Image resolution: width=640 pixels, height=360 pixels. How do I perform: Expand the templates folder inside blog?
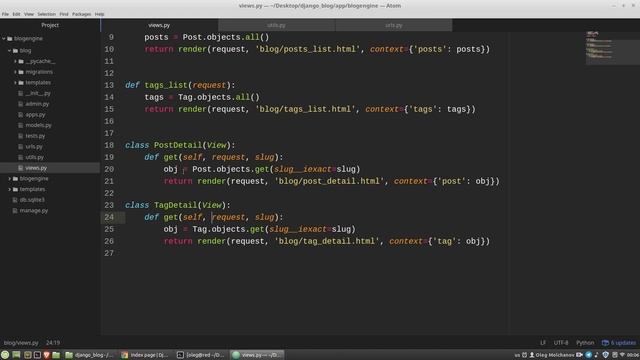(x=15, y=82)
